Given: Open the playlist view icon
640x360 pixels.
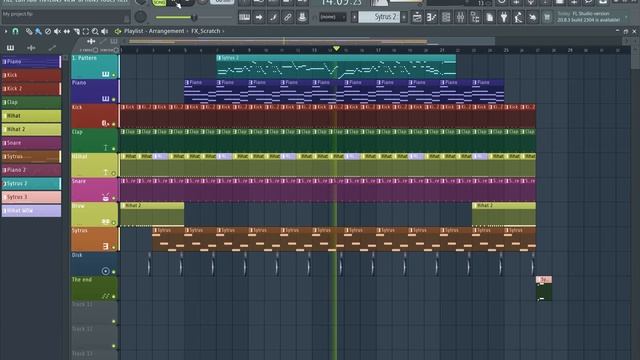Looking at the screenshot, I should pos(417,17).
